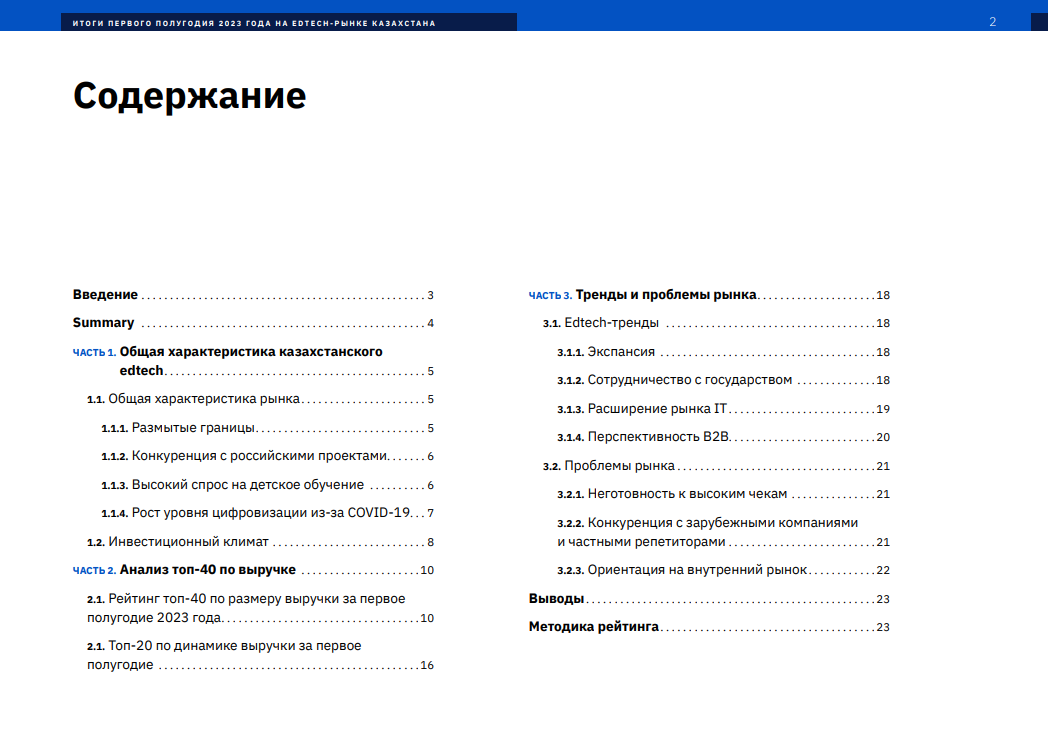Go to «Ориентация на внутренний рынок»
1048x738 pixels.
pyautogui.click(x=724, y=570)
